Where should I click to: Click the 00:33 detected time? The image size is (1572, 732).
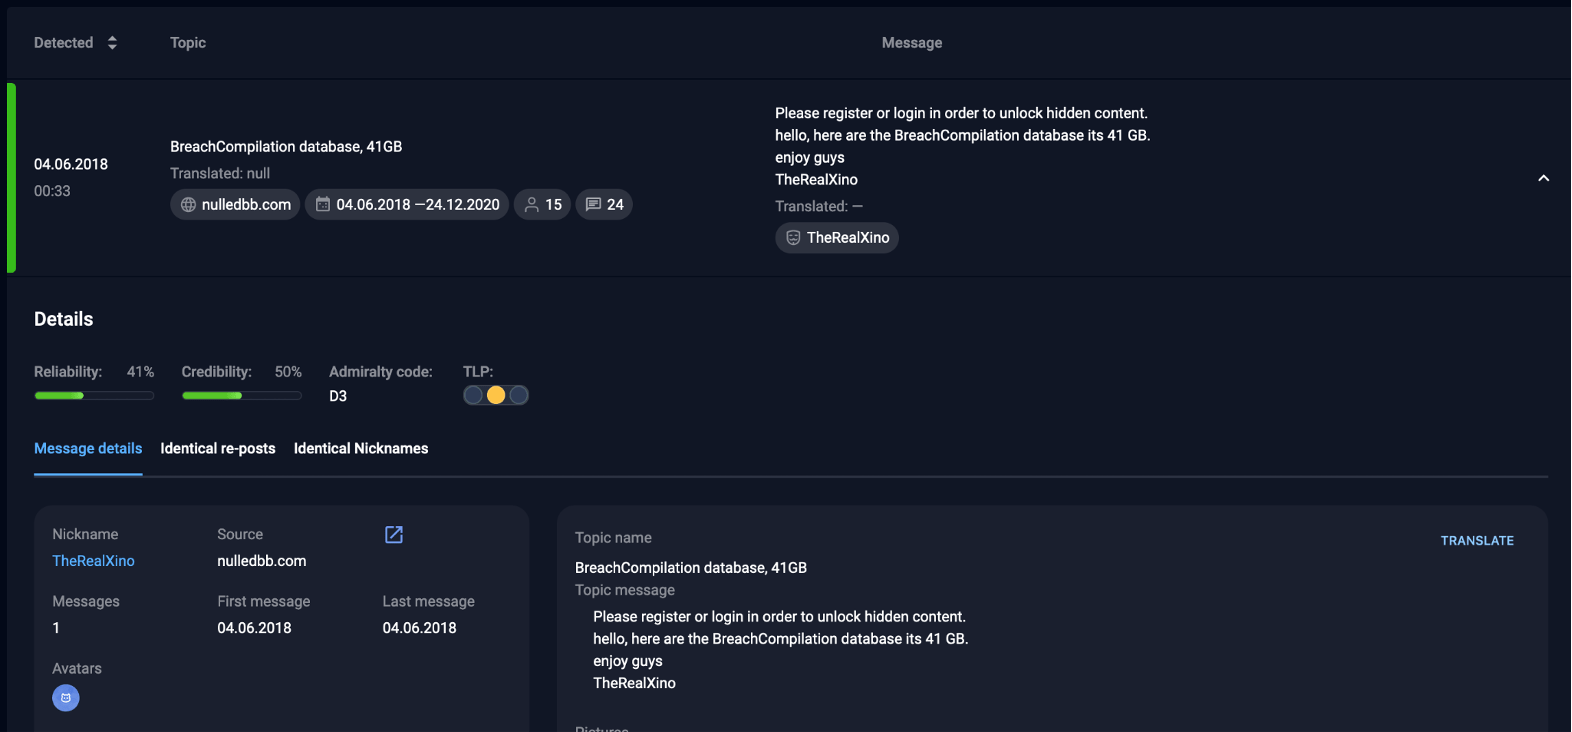pyautogui.click(x=52, y=191)
